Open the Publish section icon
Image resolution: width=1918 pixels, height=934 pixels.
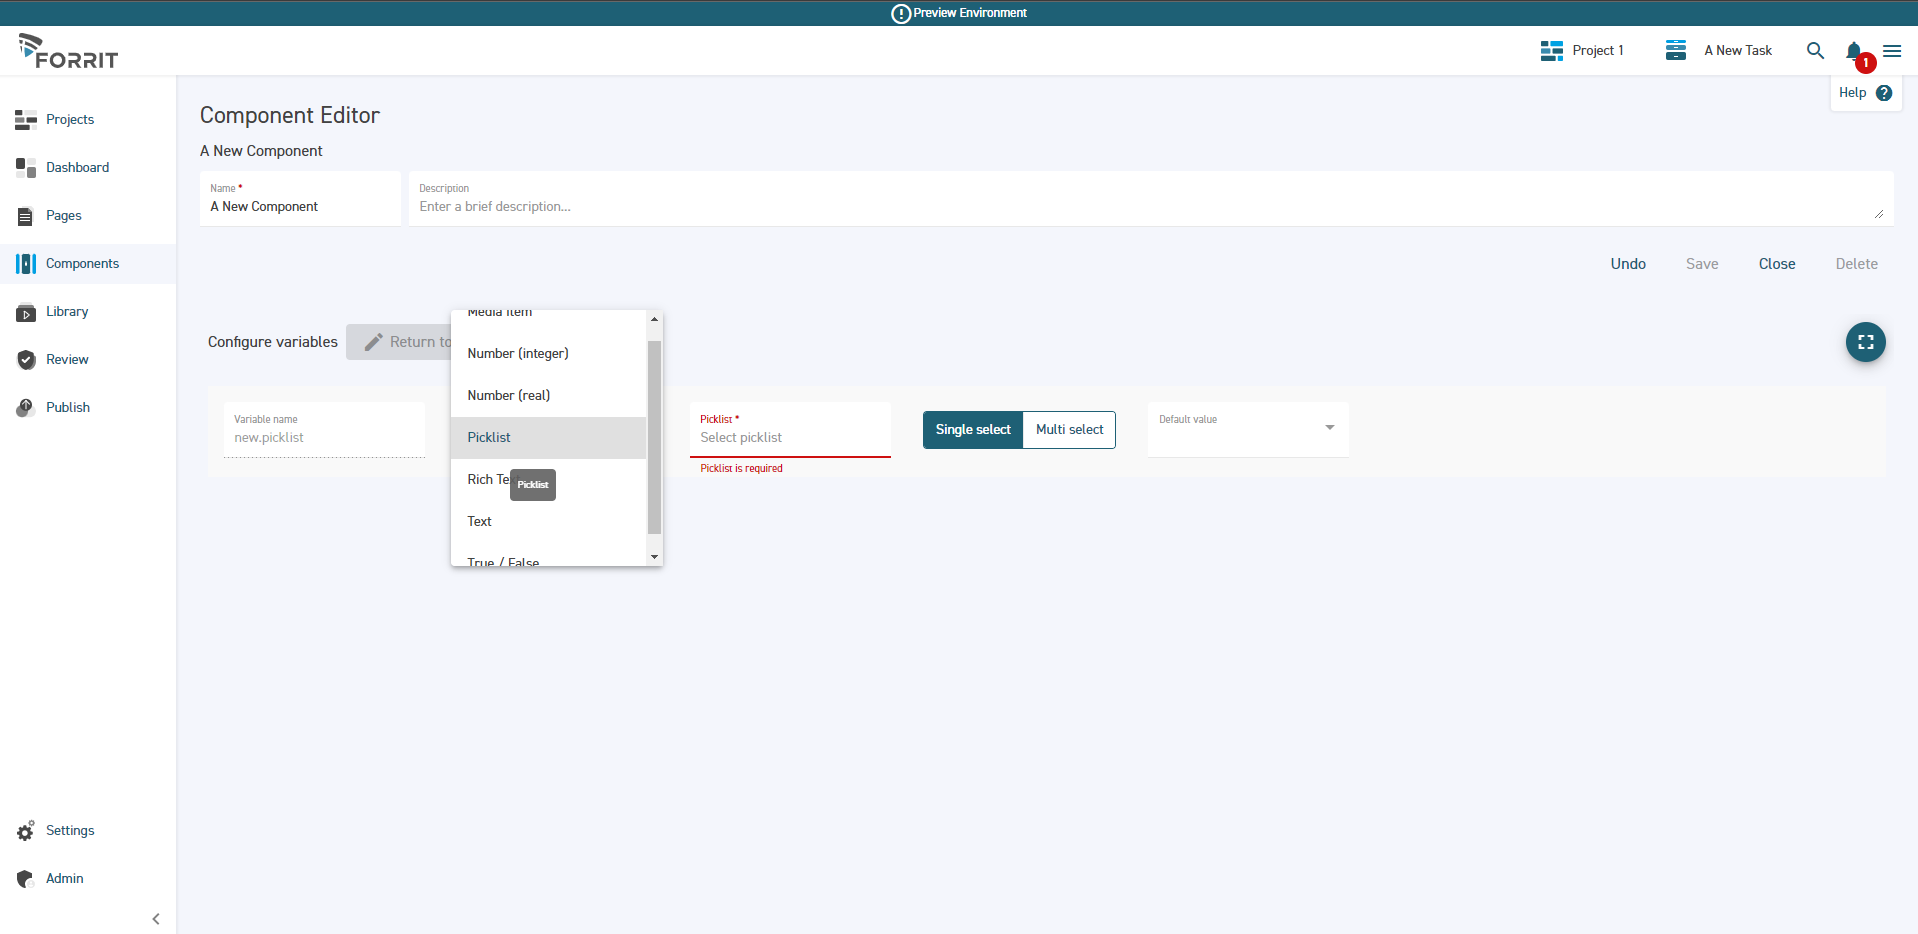(x=26, y=408)
